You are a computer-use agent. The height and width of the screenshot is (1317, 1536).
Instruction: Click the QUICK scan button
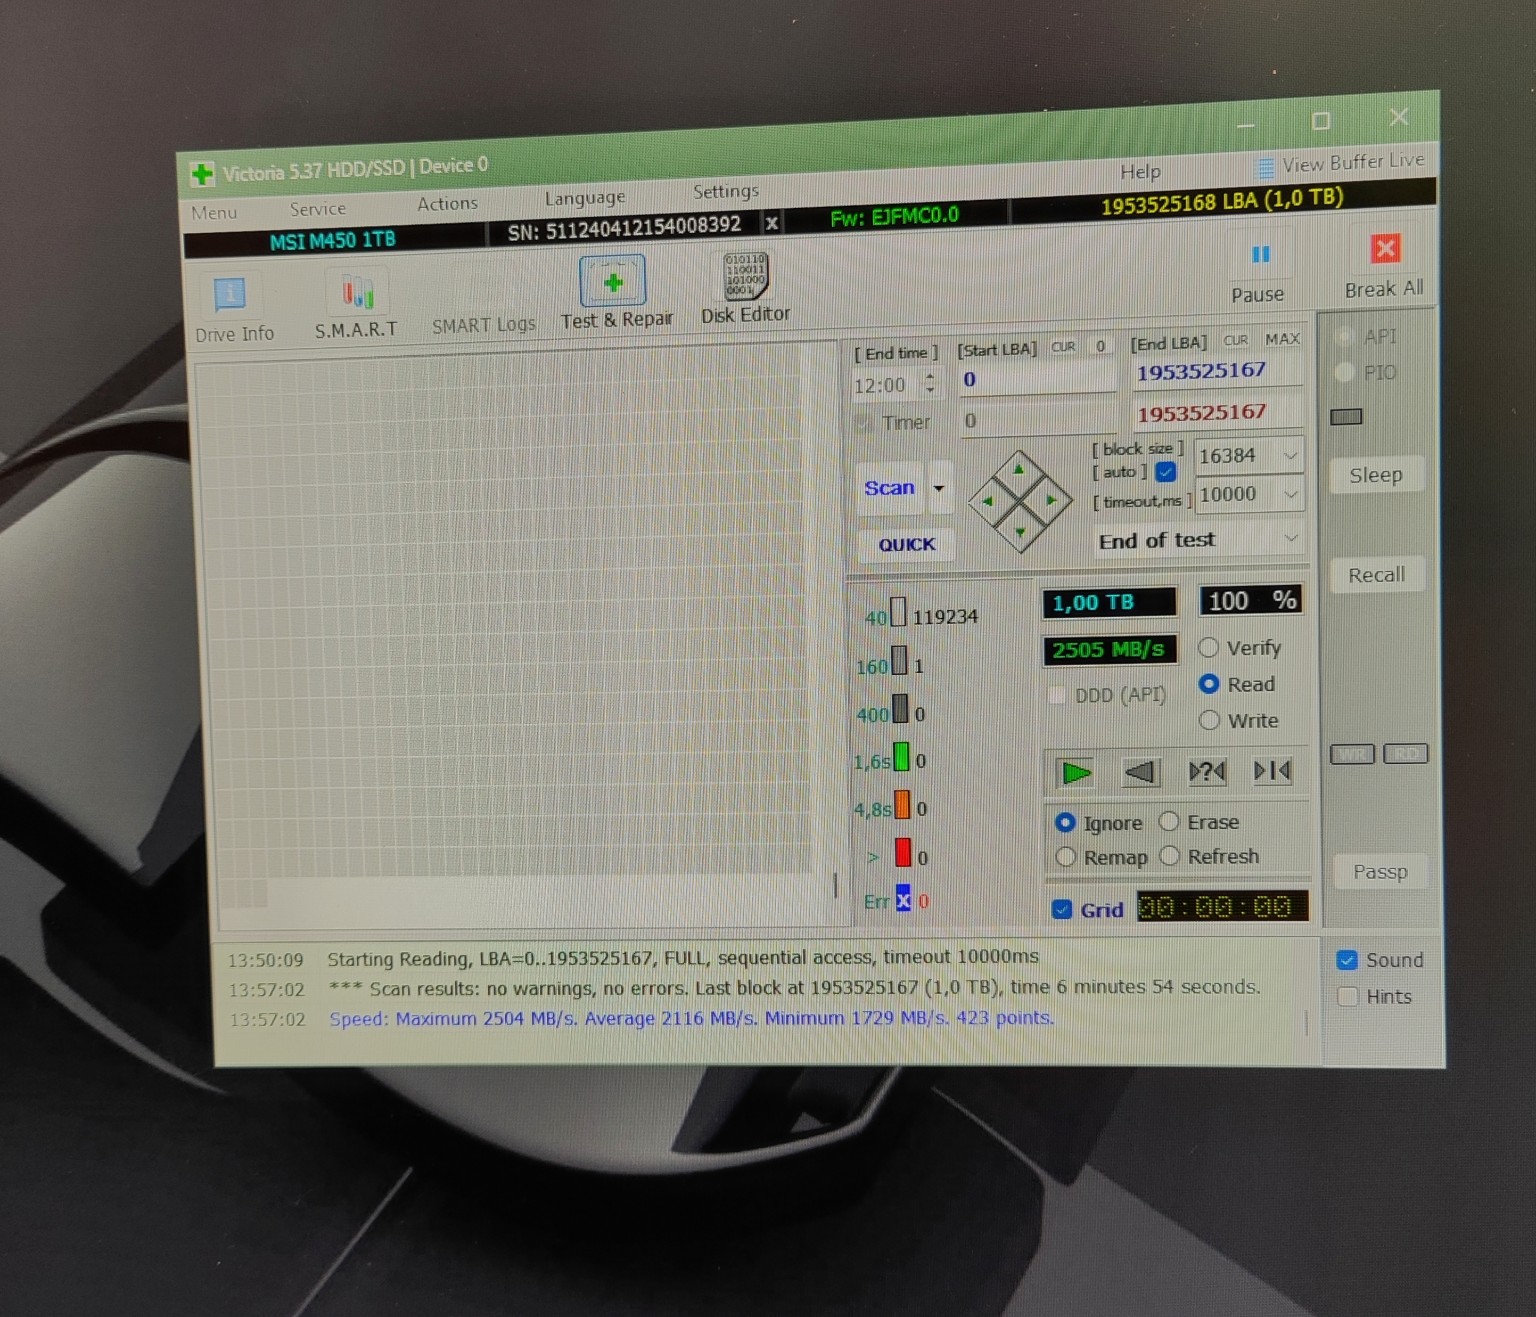[x=906, y=544]
